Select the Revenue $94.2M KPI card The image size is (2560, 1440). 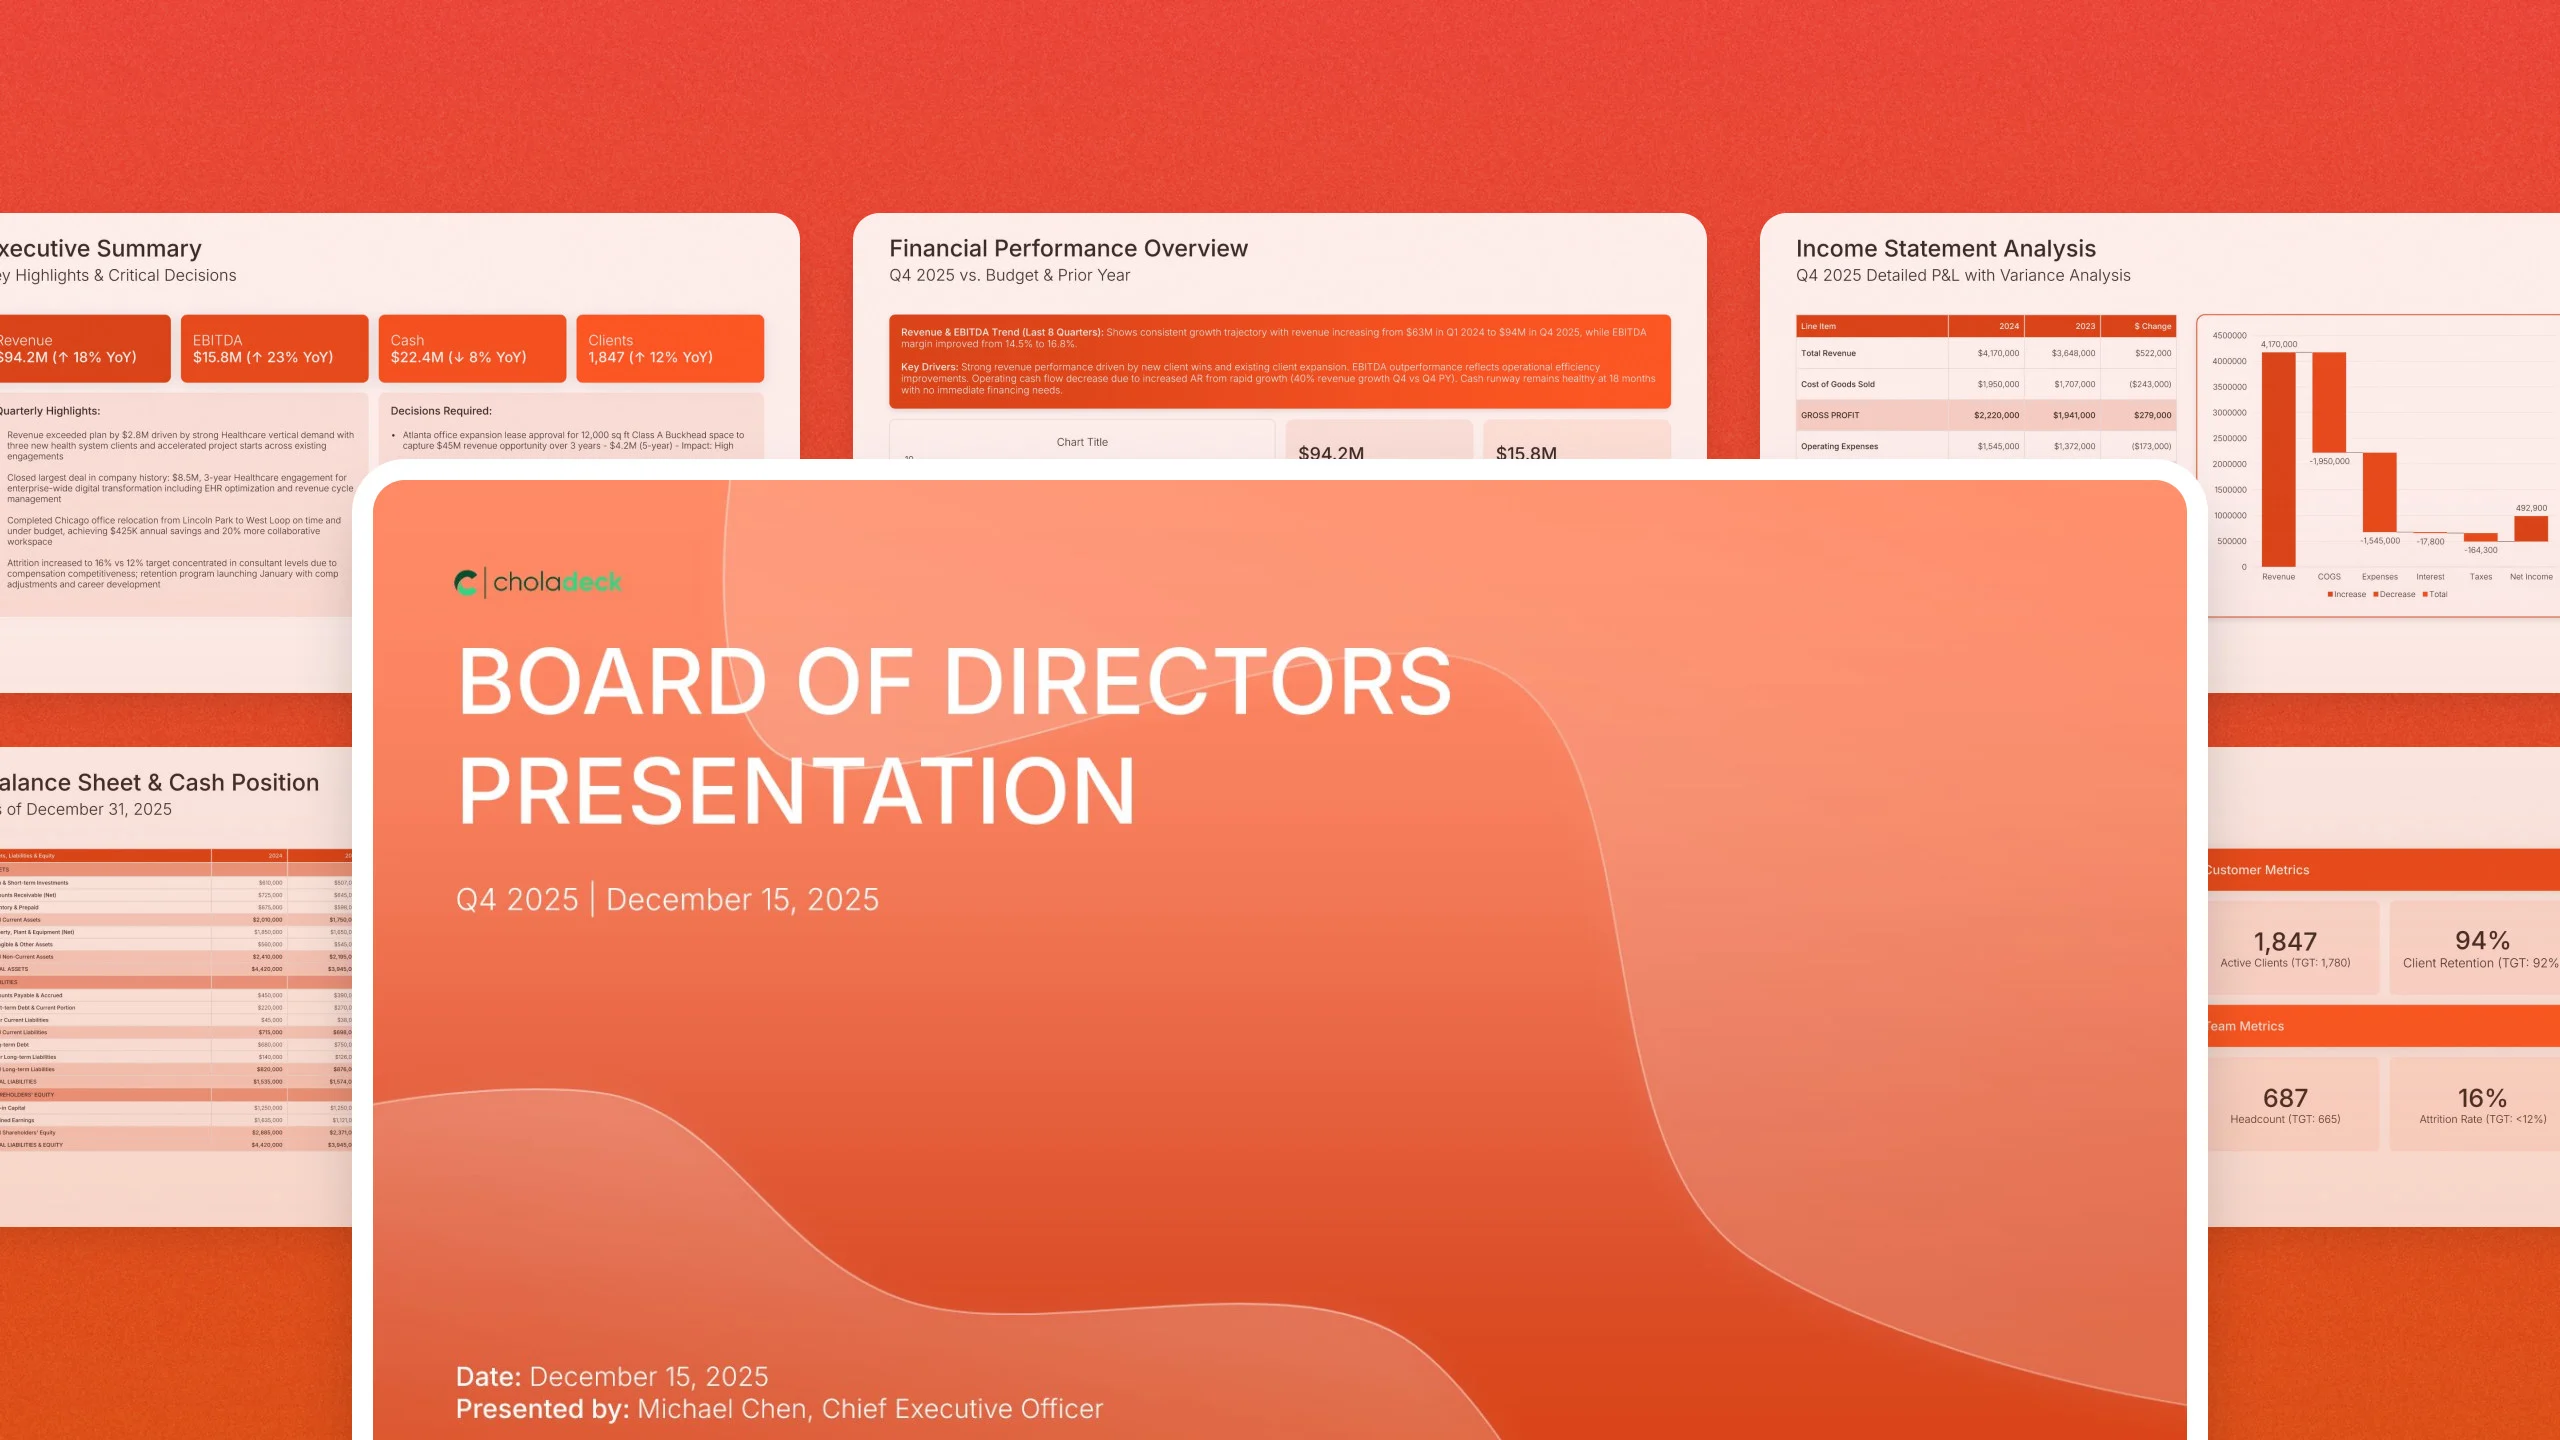pyautogui.click(x=85, y=348)
